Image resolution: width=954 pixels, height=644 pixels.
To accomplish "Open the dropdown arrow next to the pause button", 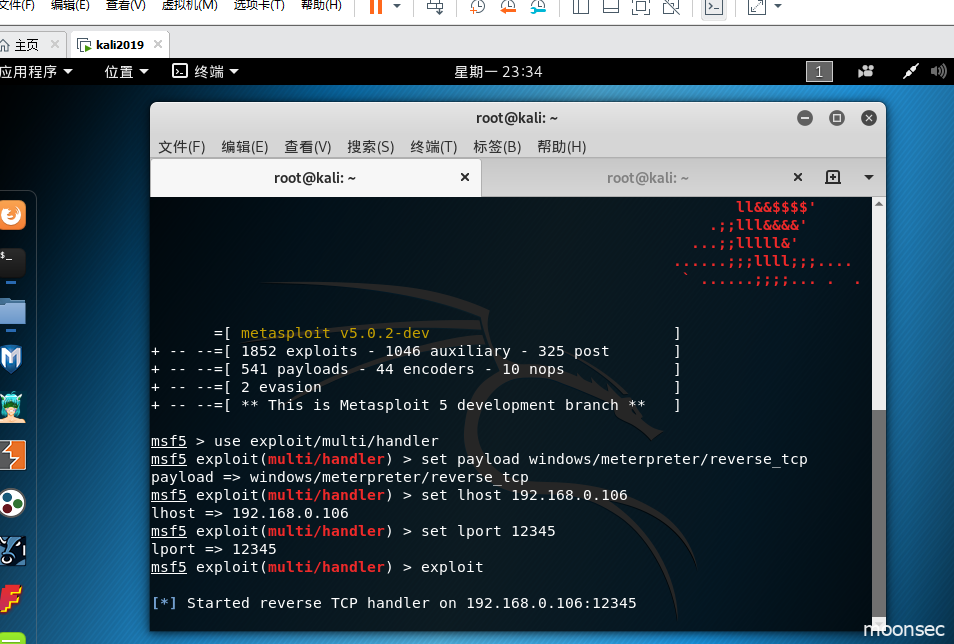I will click(397, 6).
